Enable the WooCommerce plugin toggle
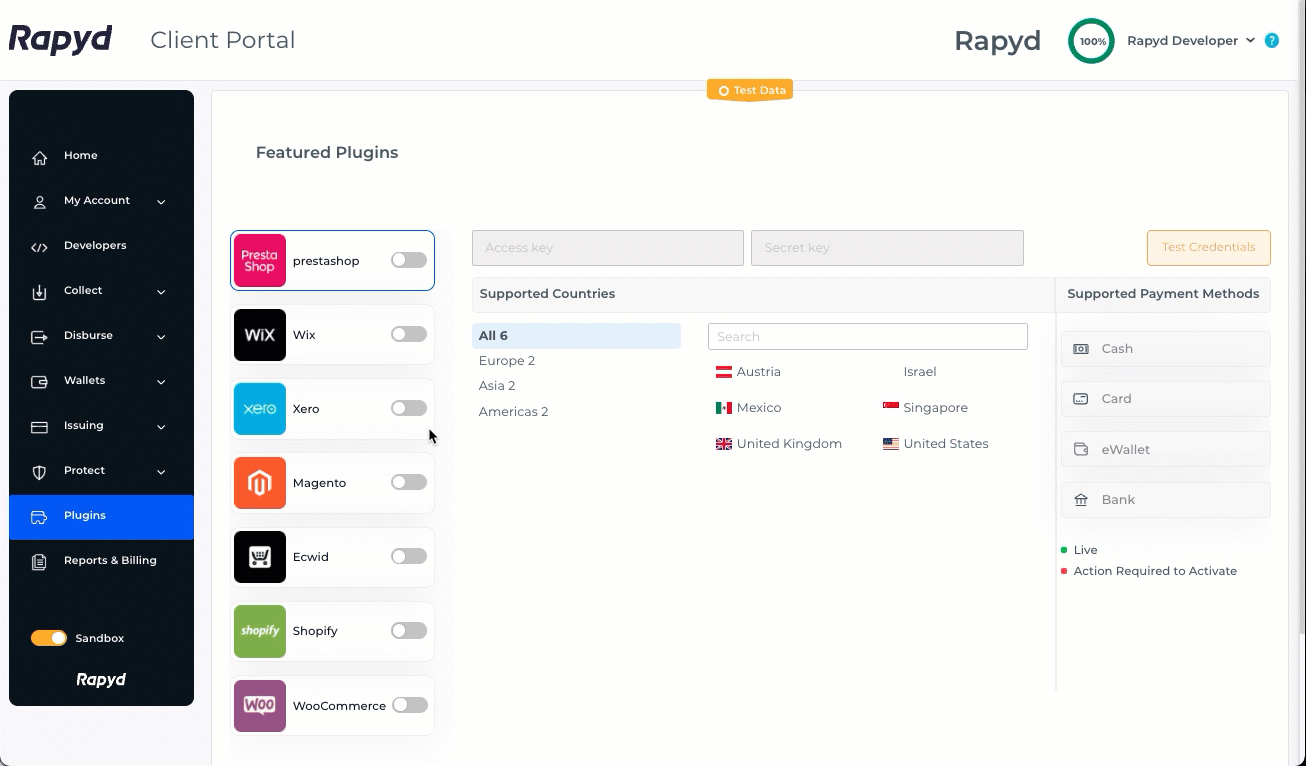This screenshot has height=766, width=1306. click(x=409, y=705)
